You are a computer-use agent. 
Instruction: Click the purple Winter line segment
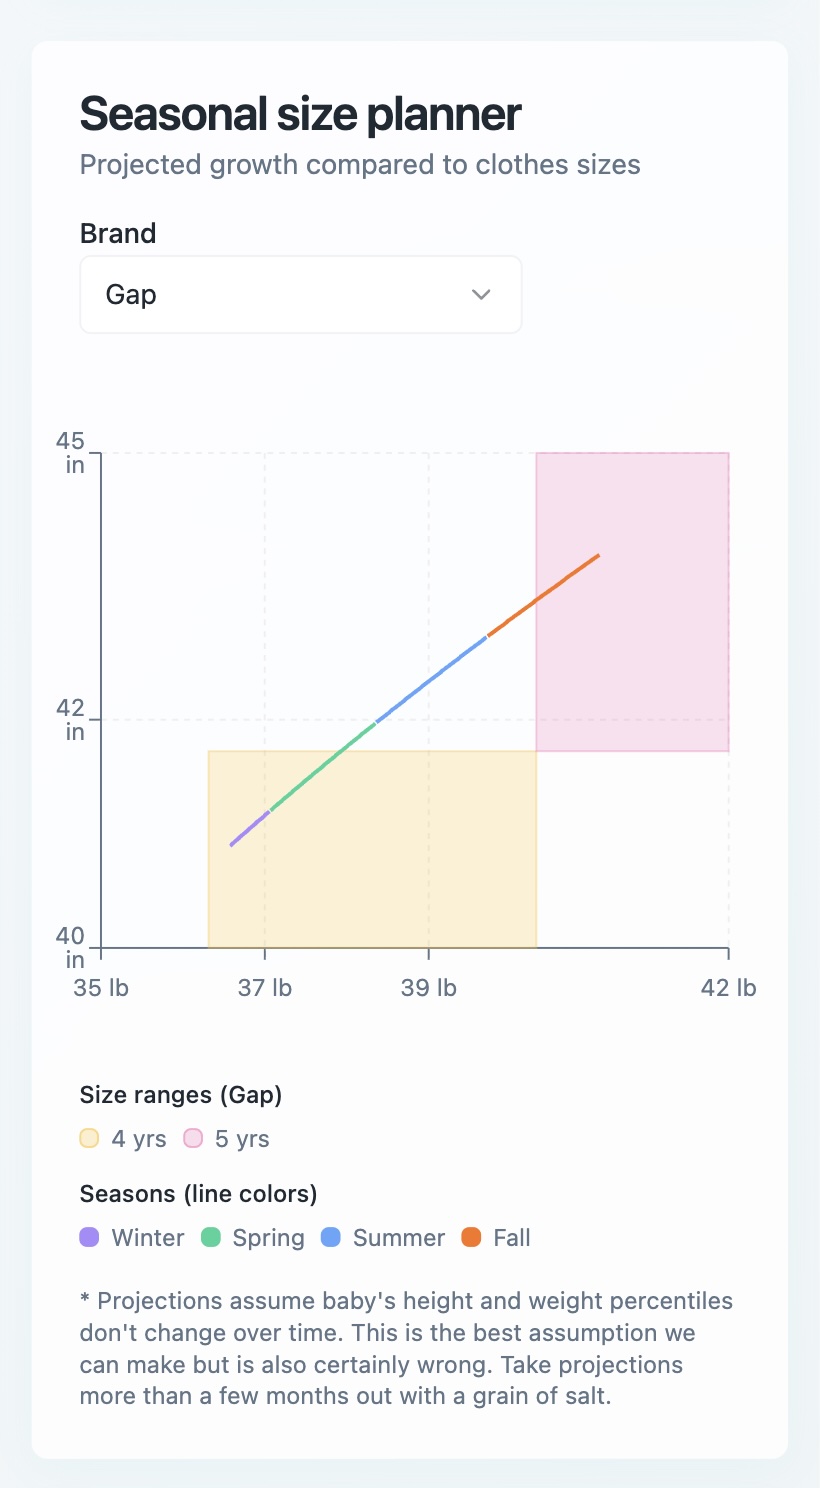250,829
